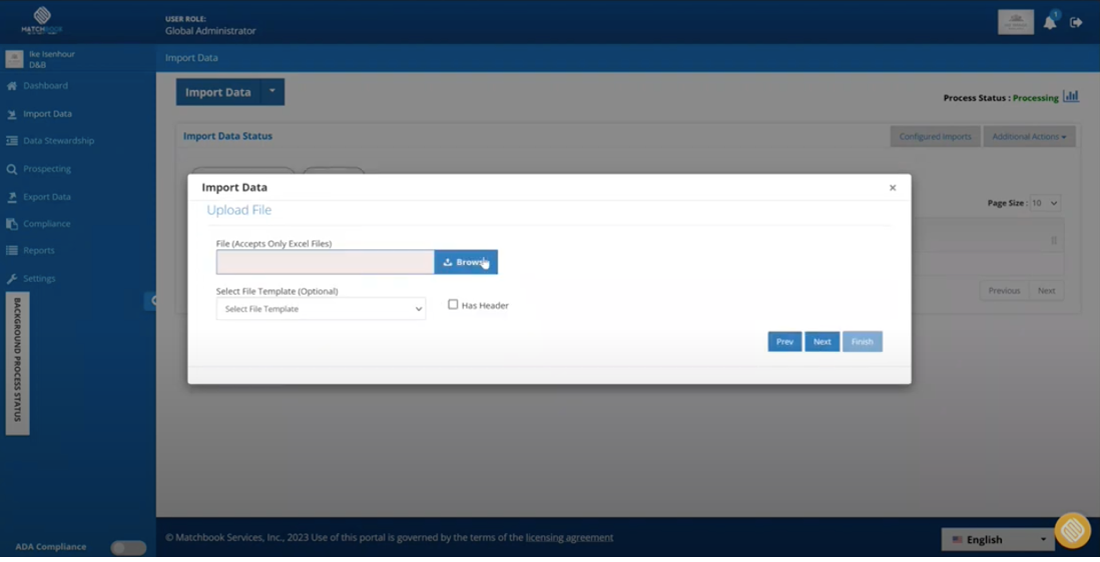
Task: Click the main Import Data button
Action: [218, 92]
